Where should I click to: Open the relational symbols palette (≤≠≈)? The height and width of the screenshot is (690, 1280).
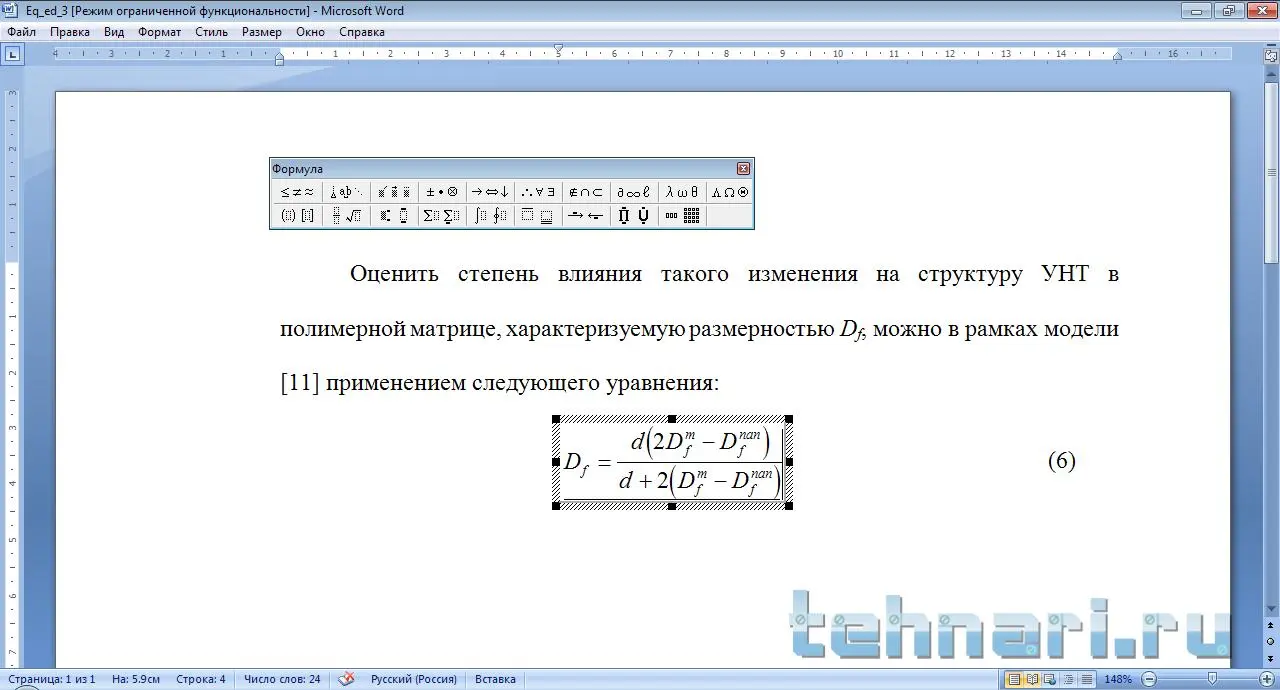click(297, 192)
